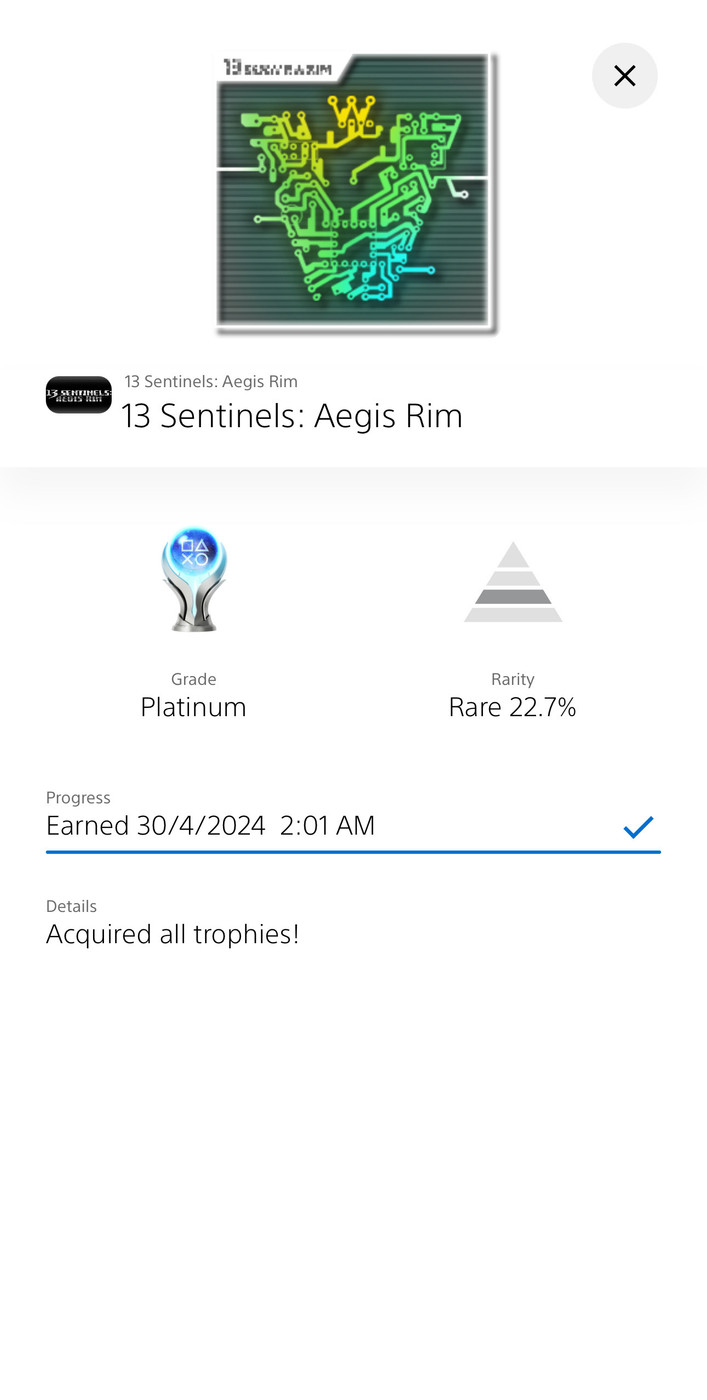Select the Acquired all trophies! description

click(x=173, y=935)
